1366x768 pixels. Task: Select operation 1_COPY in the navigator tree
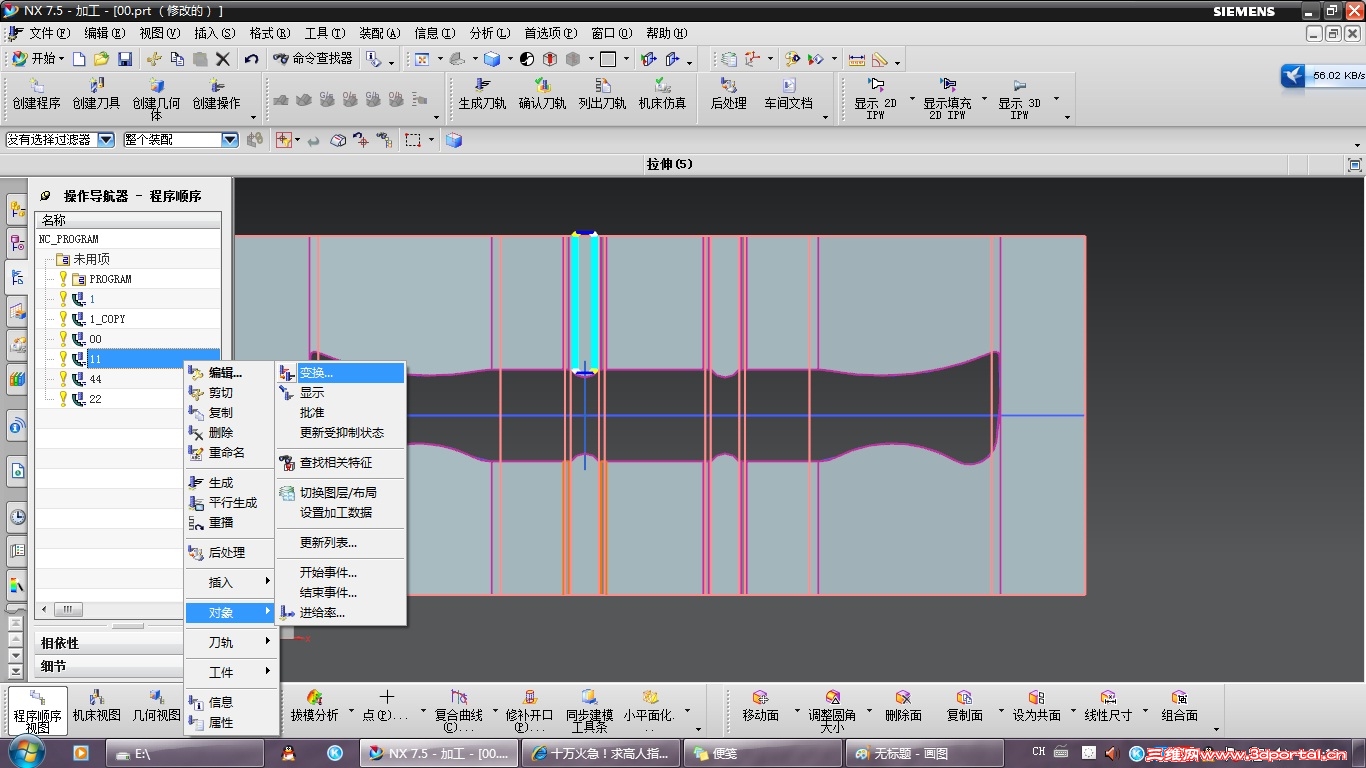107,319
